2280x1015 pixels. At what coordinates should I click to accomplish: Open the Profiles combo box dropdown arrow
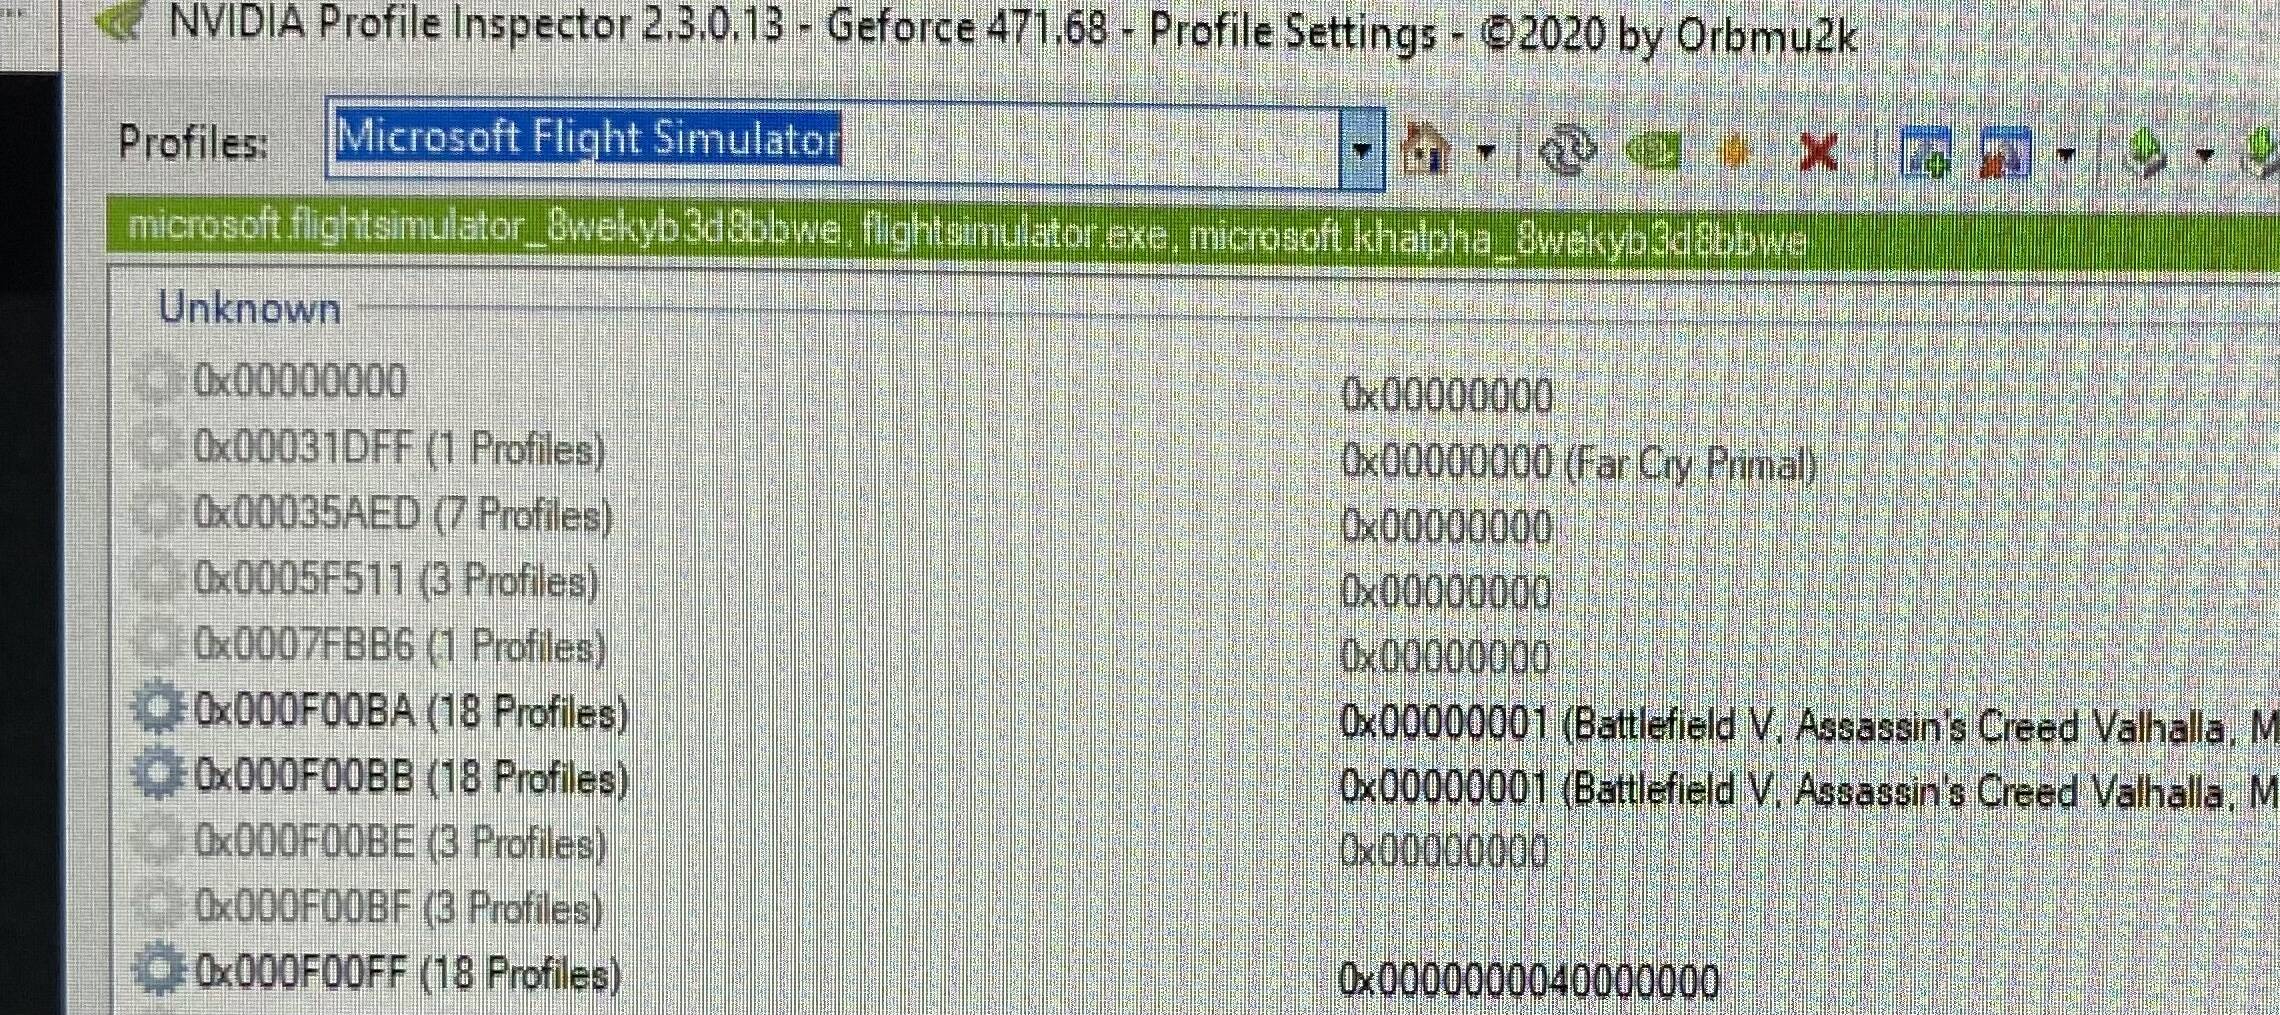pos(1362,150)
